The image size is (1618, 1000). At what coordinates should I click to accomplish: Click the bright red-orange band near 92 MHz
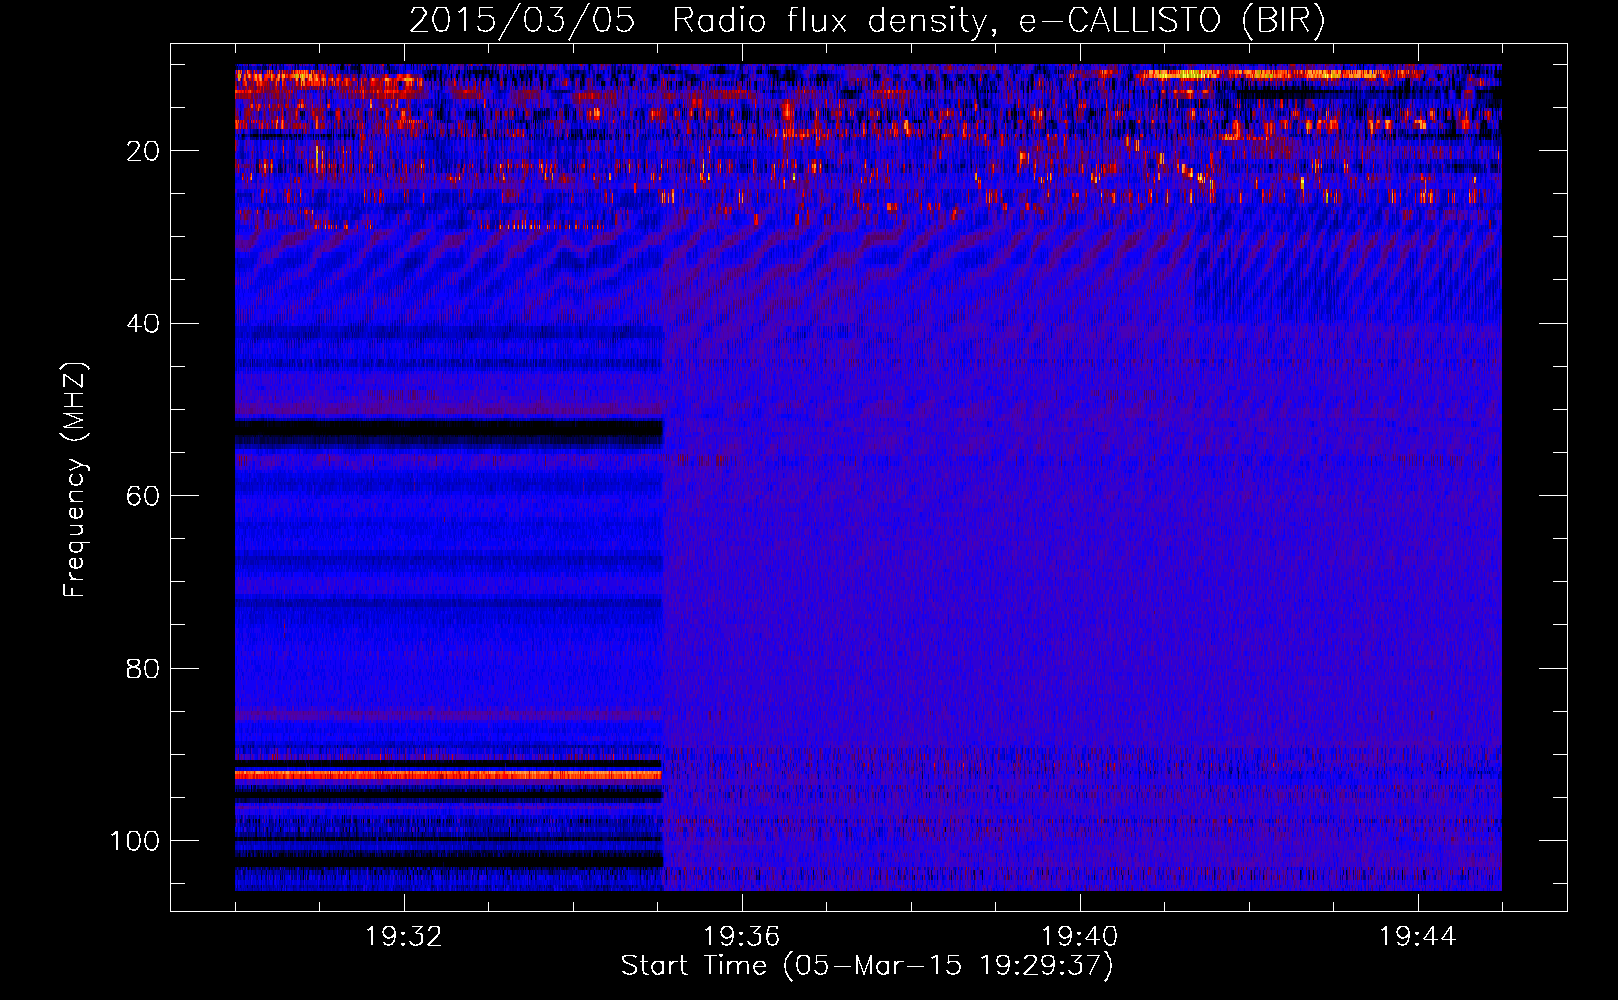[449, 775]
